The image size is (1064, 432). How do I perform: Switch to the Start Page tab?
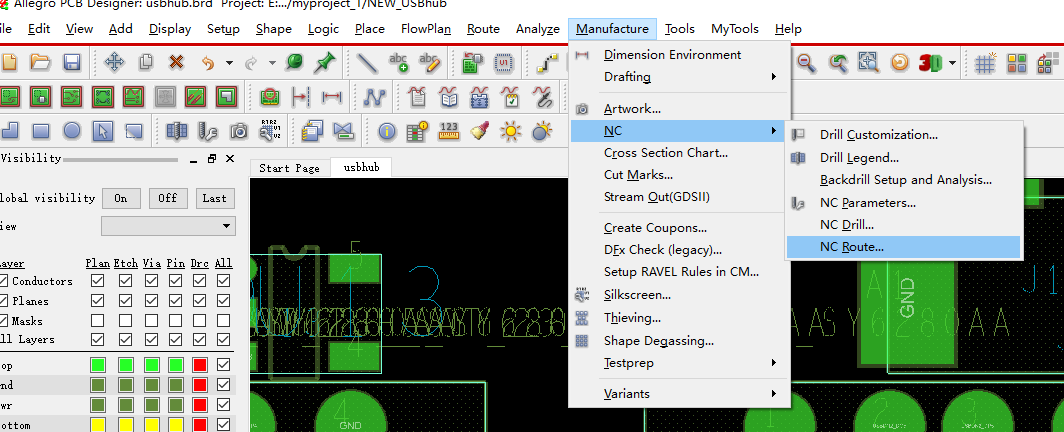click(x=289, y=168)
